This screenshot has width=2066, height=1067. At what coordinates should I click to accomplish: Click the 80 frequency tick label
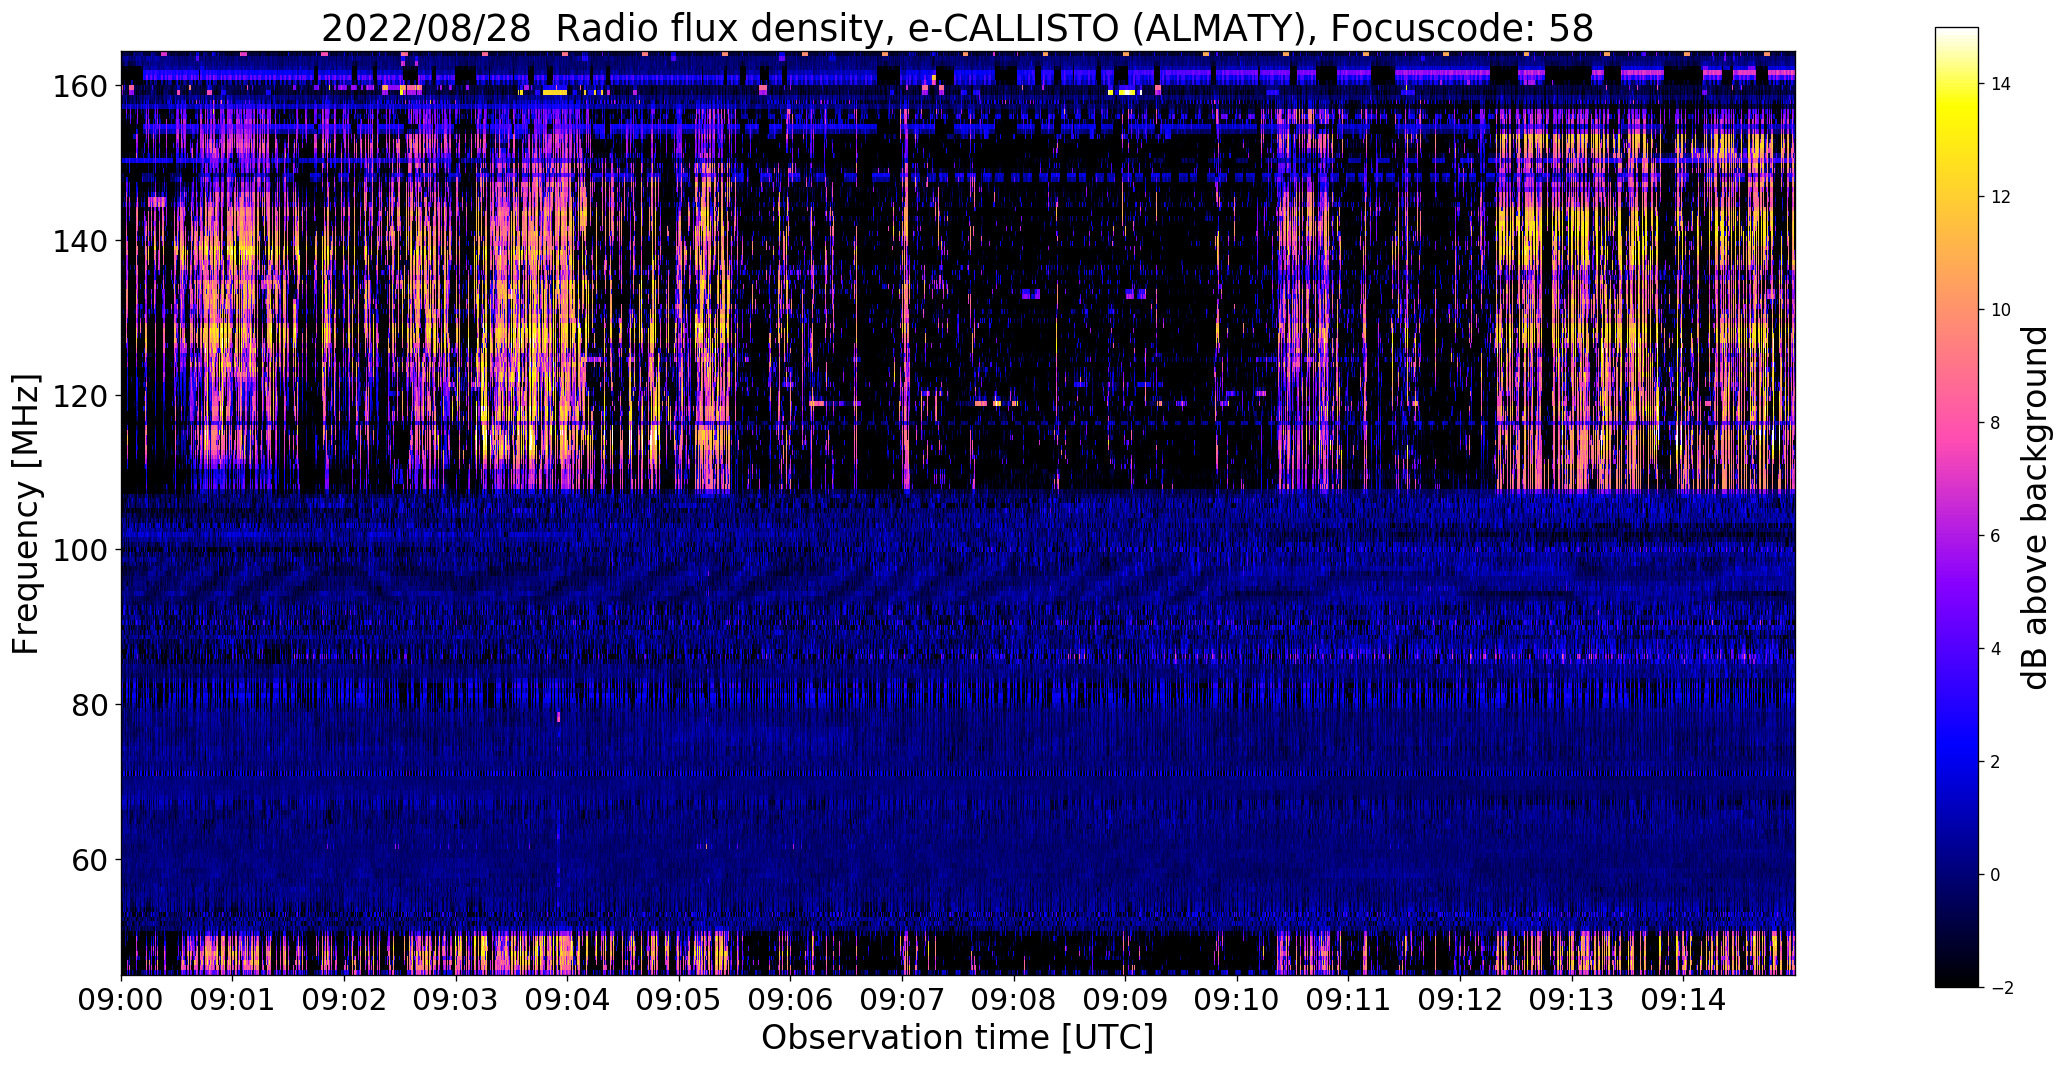(91, 705)
